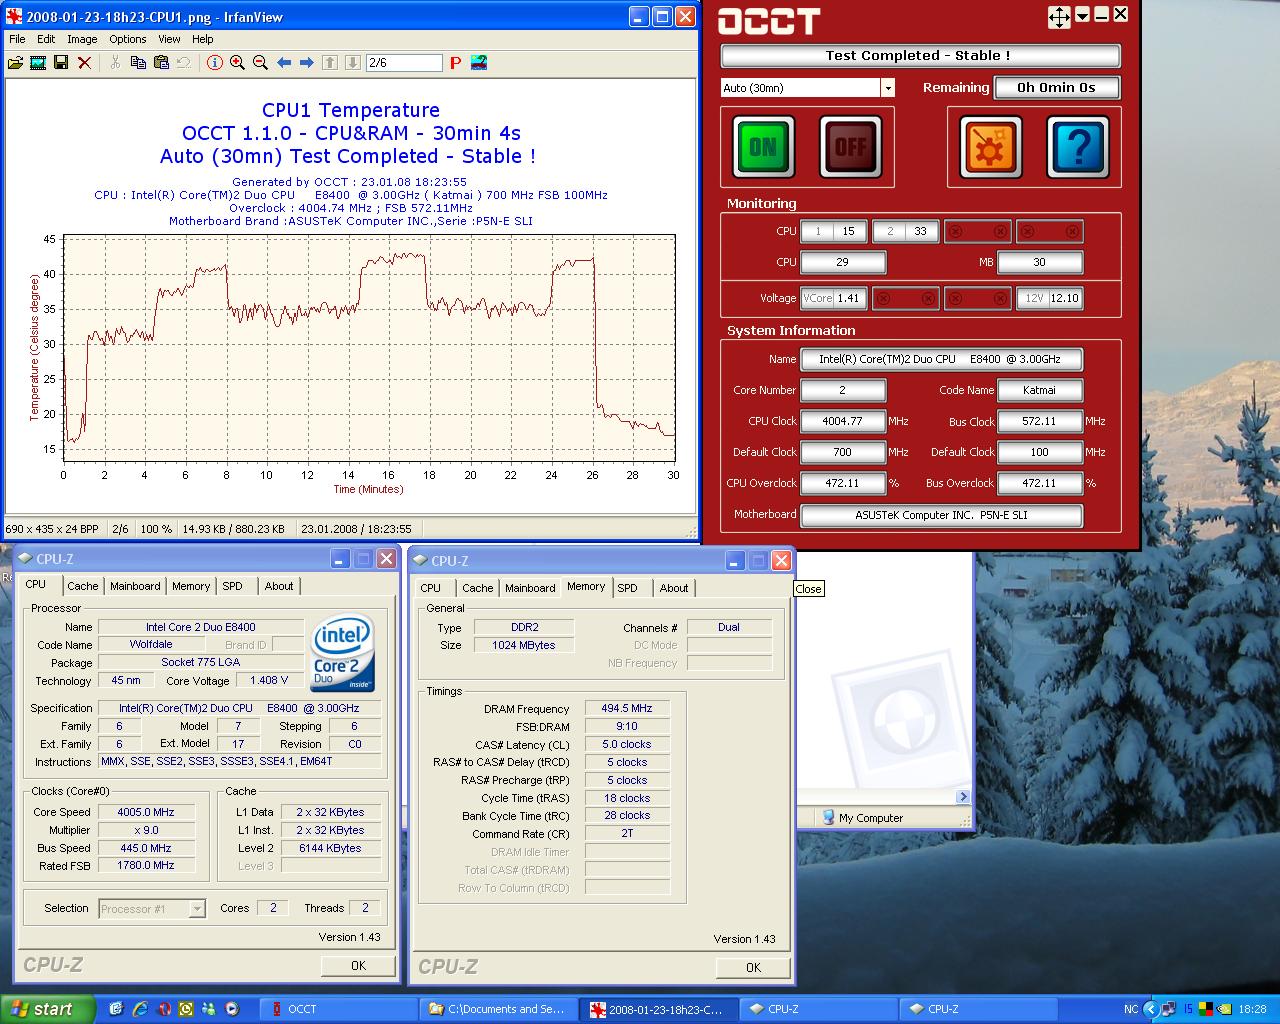The height and width of the screenshot is (1024, 1280).
Task: Click the Core Speed value 4005.0 MHz in CPU-Z
Action: (146, 812)
